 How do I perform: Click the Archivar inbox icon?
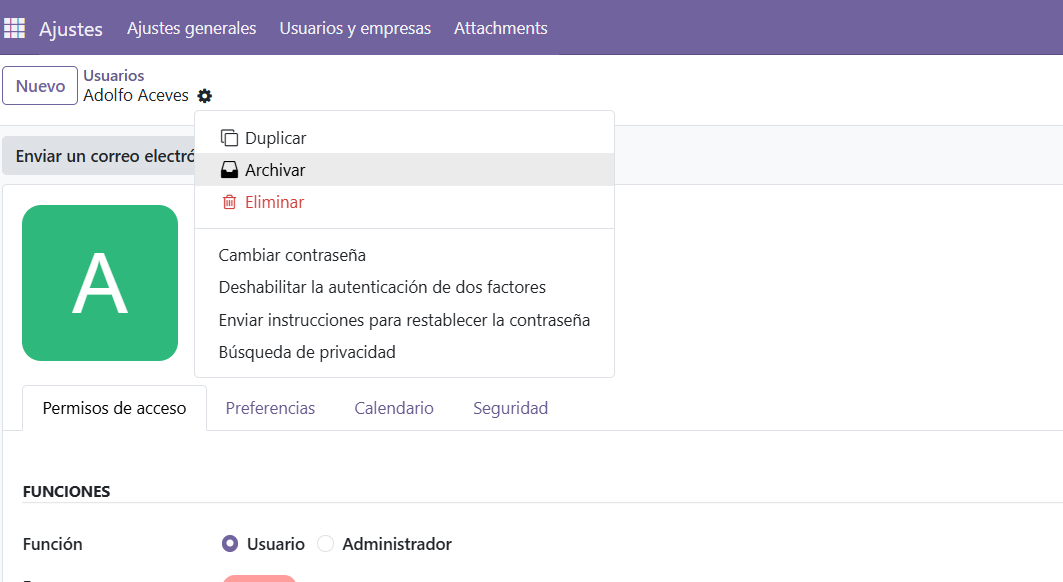229,170
